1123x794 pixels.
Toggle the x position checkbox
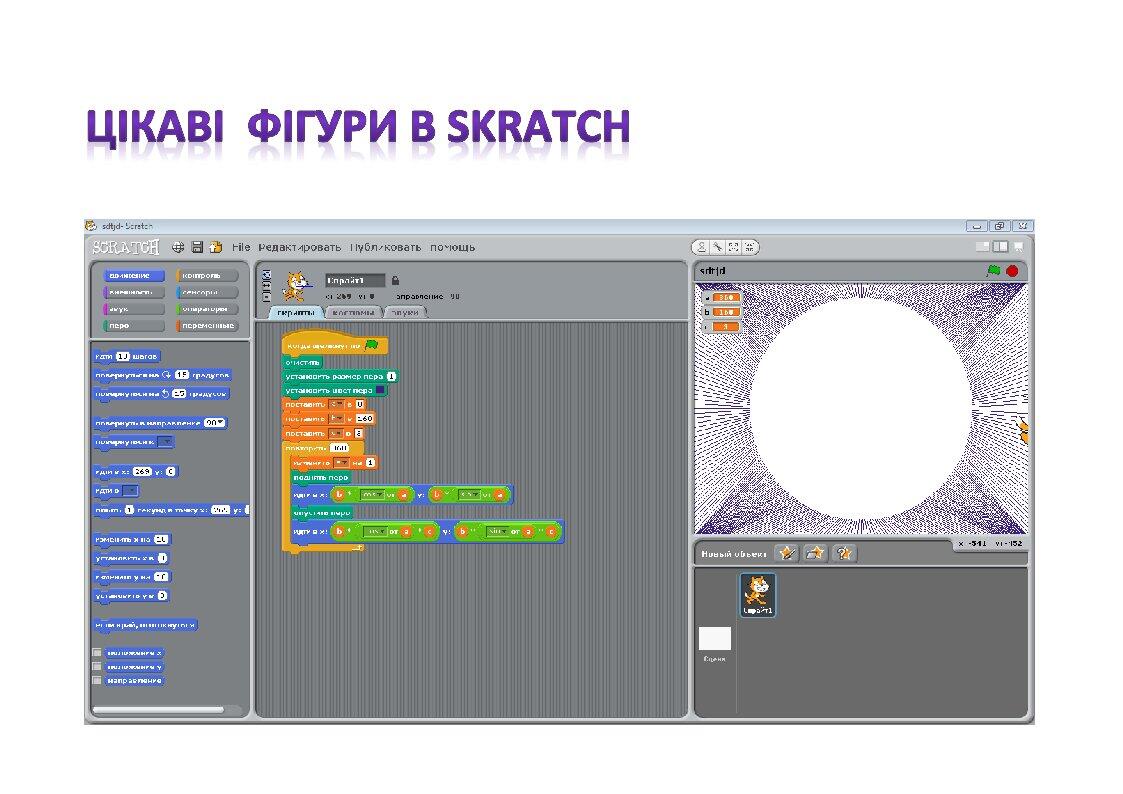click(97, 652)
